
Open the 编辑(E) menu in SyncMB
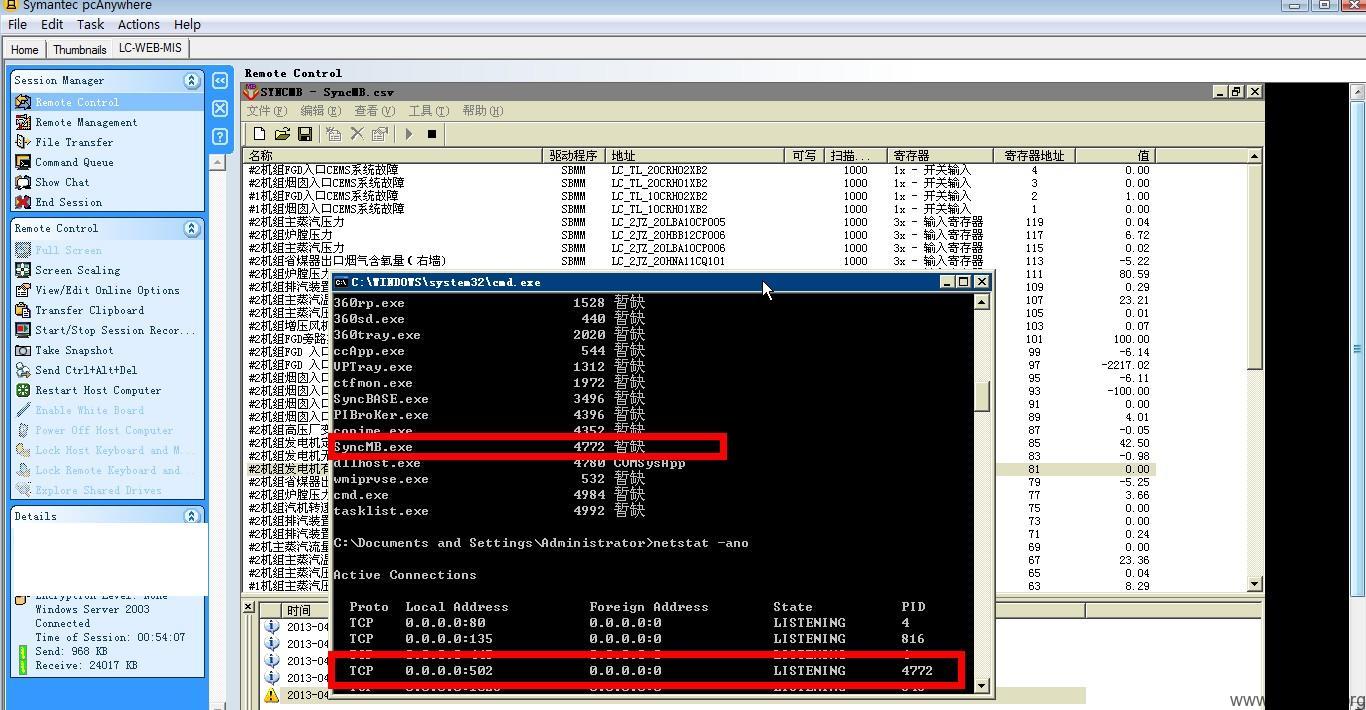[320, 111]
